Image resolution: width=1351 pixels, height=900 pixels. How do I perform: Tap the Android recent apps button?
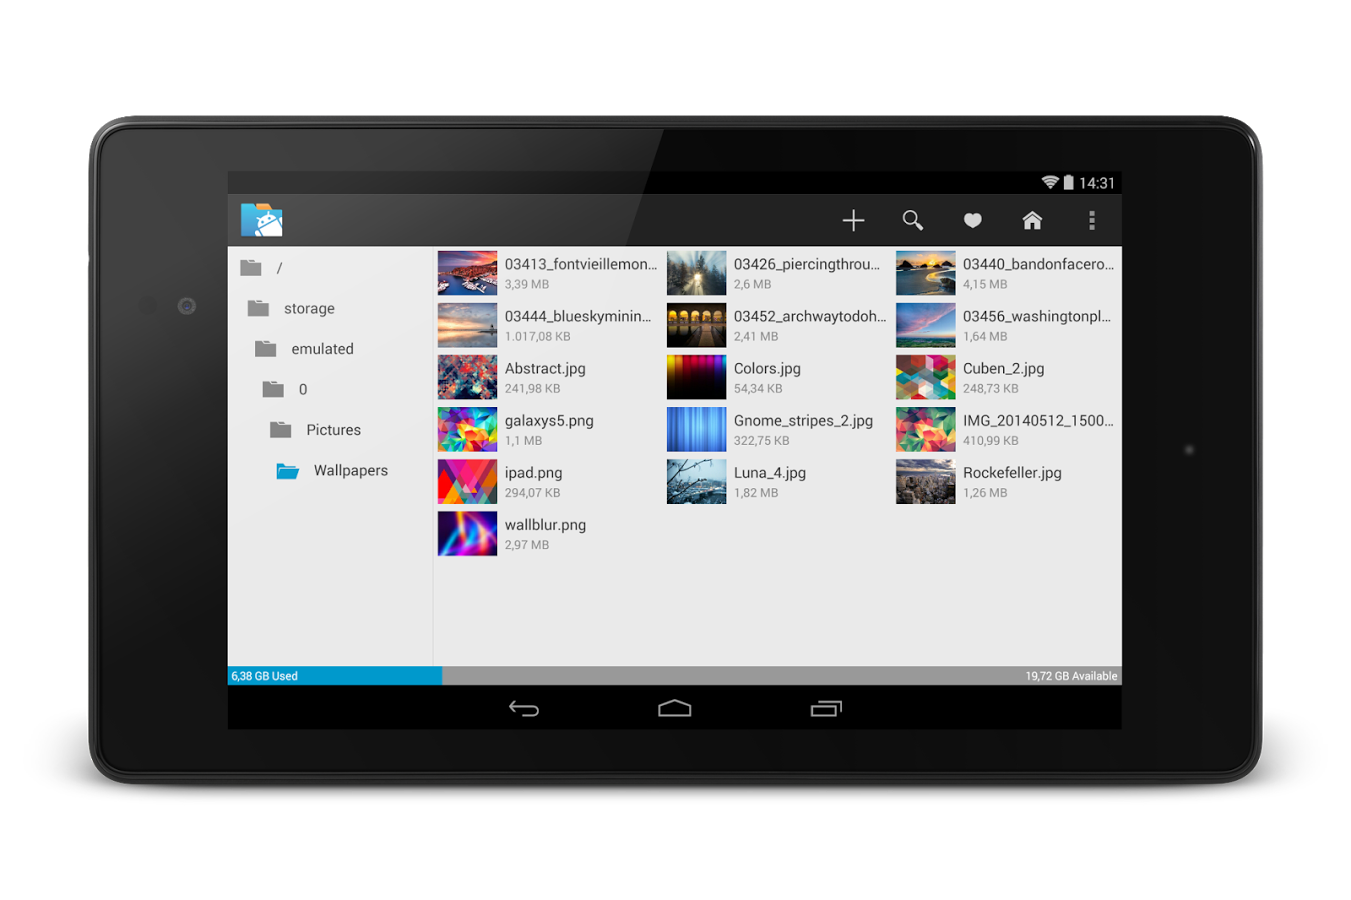tap(826, 708)
